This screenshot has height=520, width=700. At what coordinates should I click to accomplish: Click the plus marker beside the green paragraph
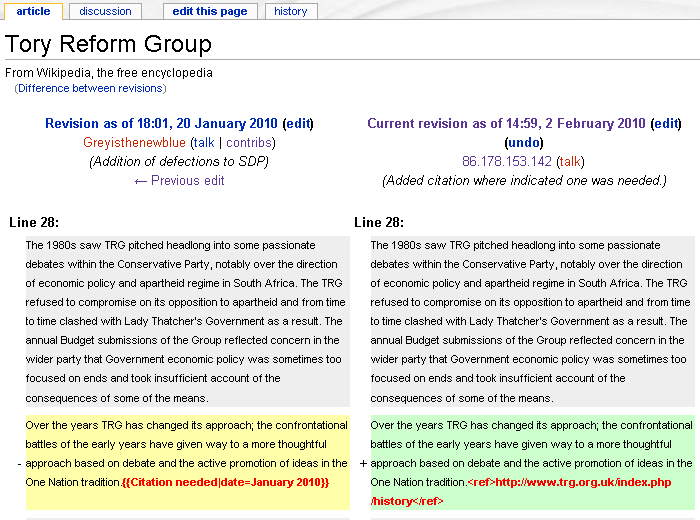point(362,464)
